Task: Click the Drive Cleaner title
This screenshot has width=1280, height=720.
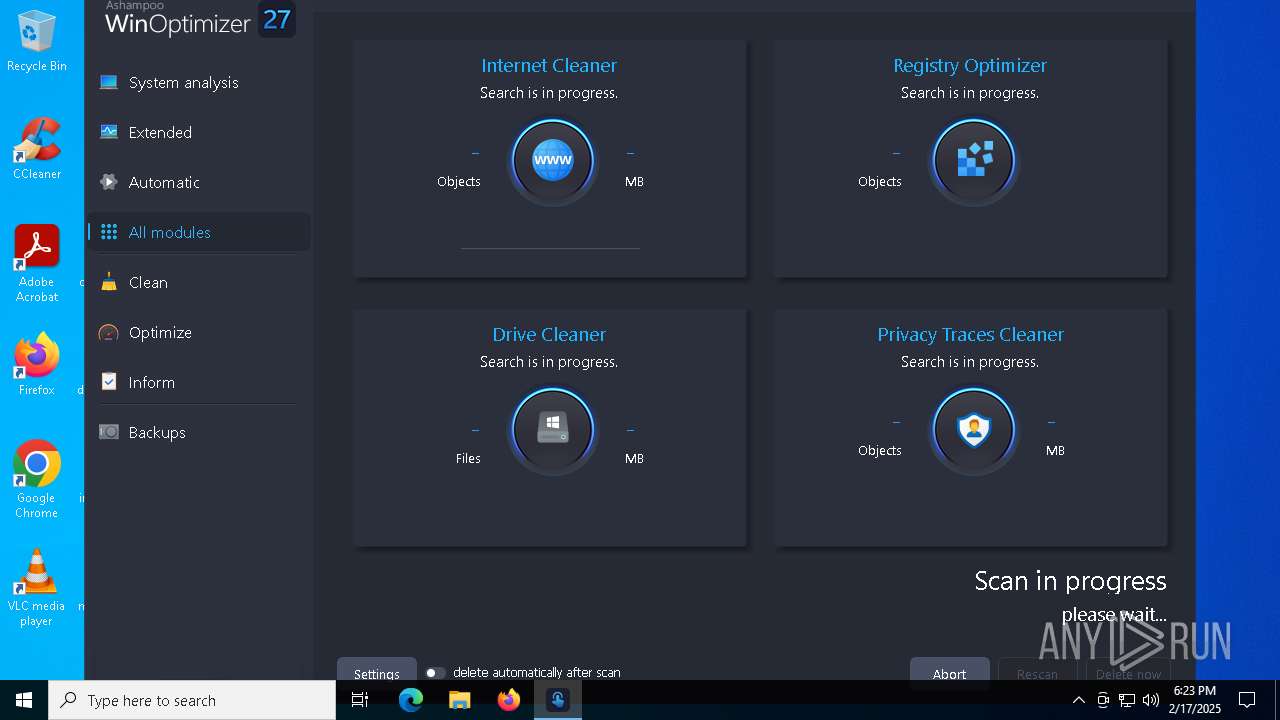Action: point(549,334)
